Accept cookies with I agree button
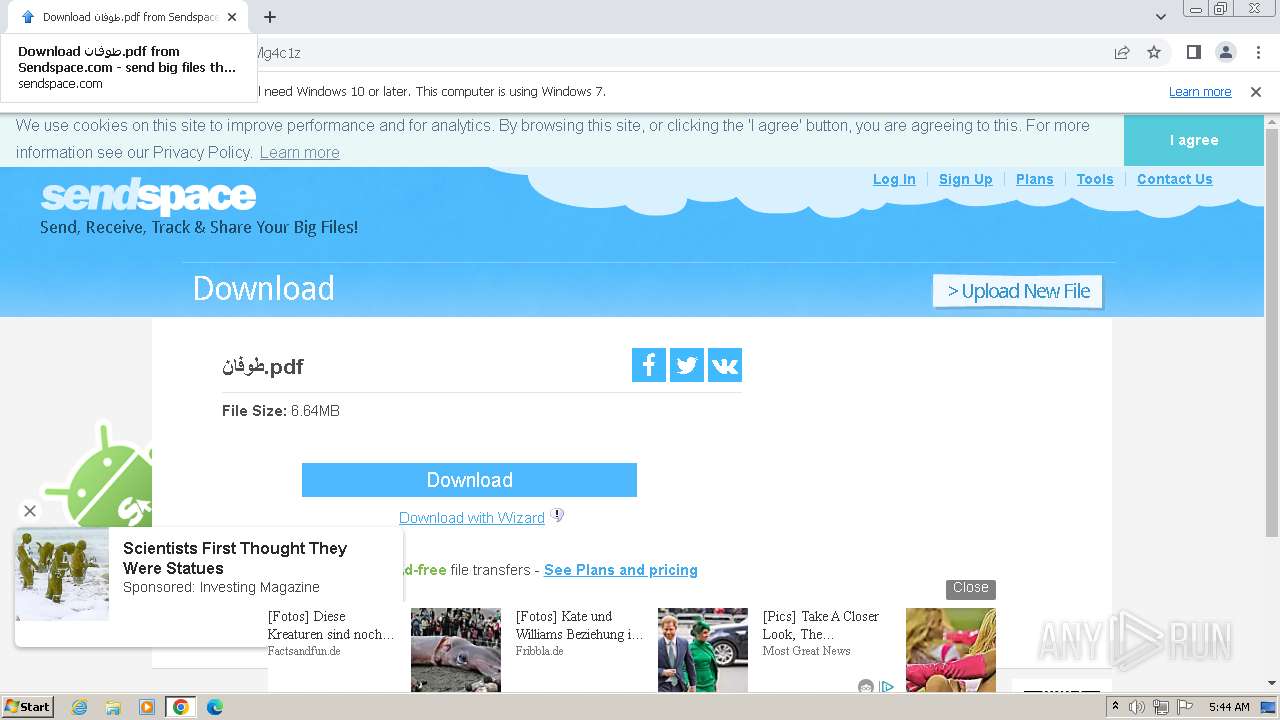1280x720 pixels. point(1194,140)
